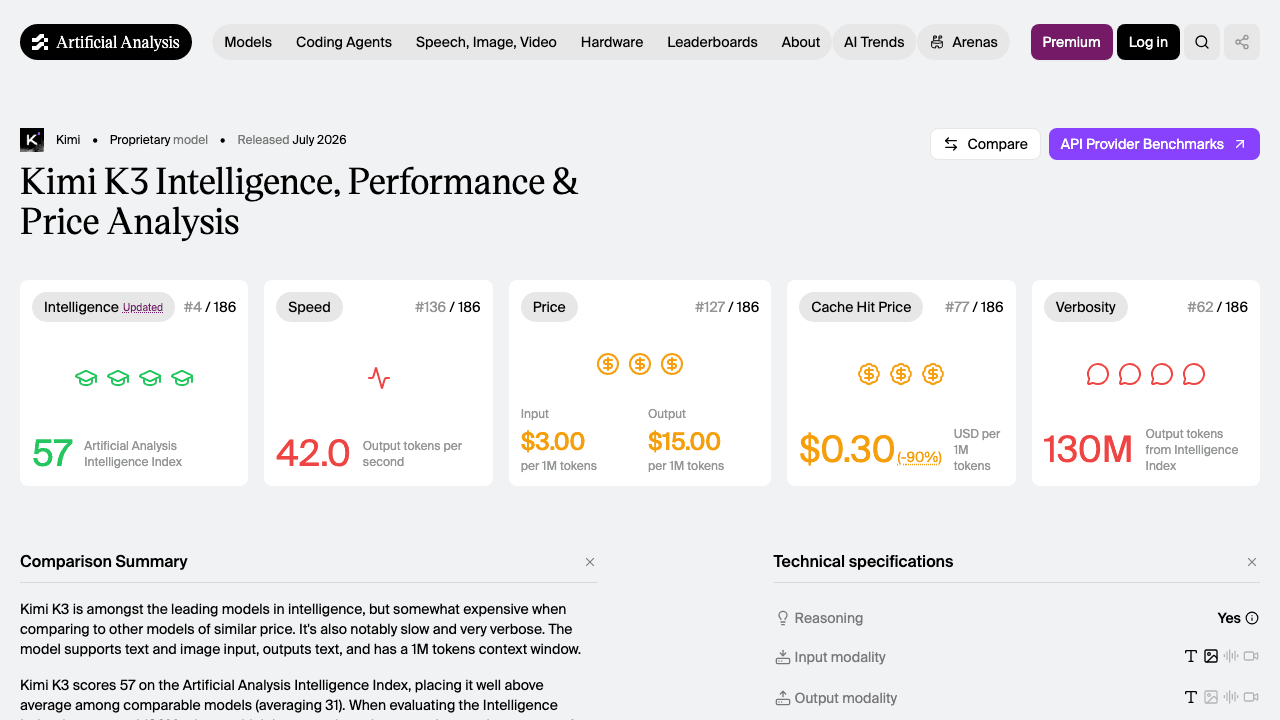The width and height of the screenshot is (1280, 720).
Task: Click the #127 / 186 price rank
Action: pyautogui.click(x=727, y=307)
